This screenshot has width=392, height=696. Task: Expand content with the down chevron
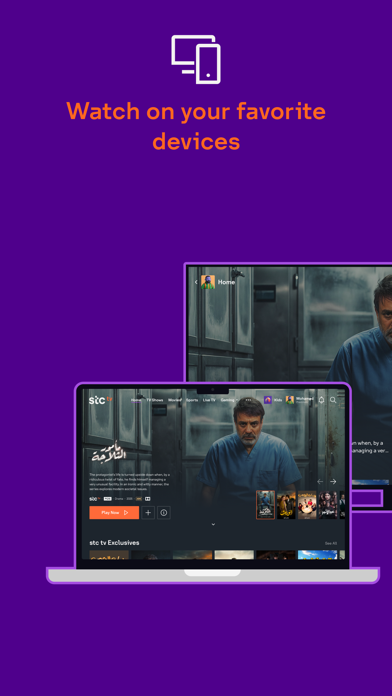click(213, 524)
